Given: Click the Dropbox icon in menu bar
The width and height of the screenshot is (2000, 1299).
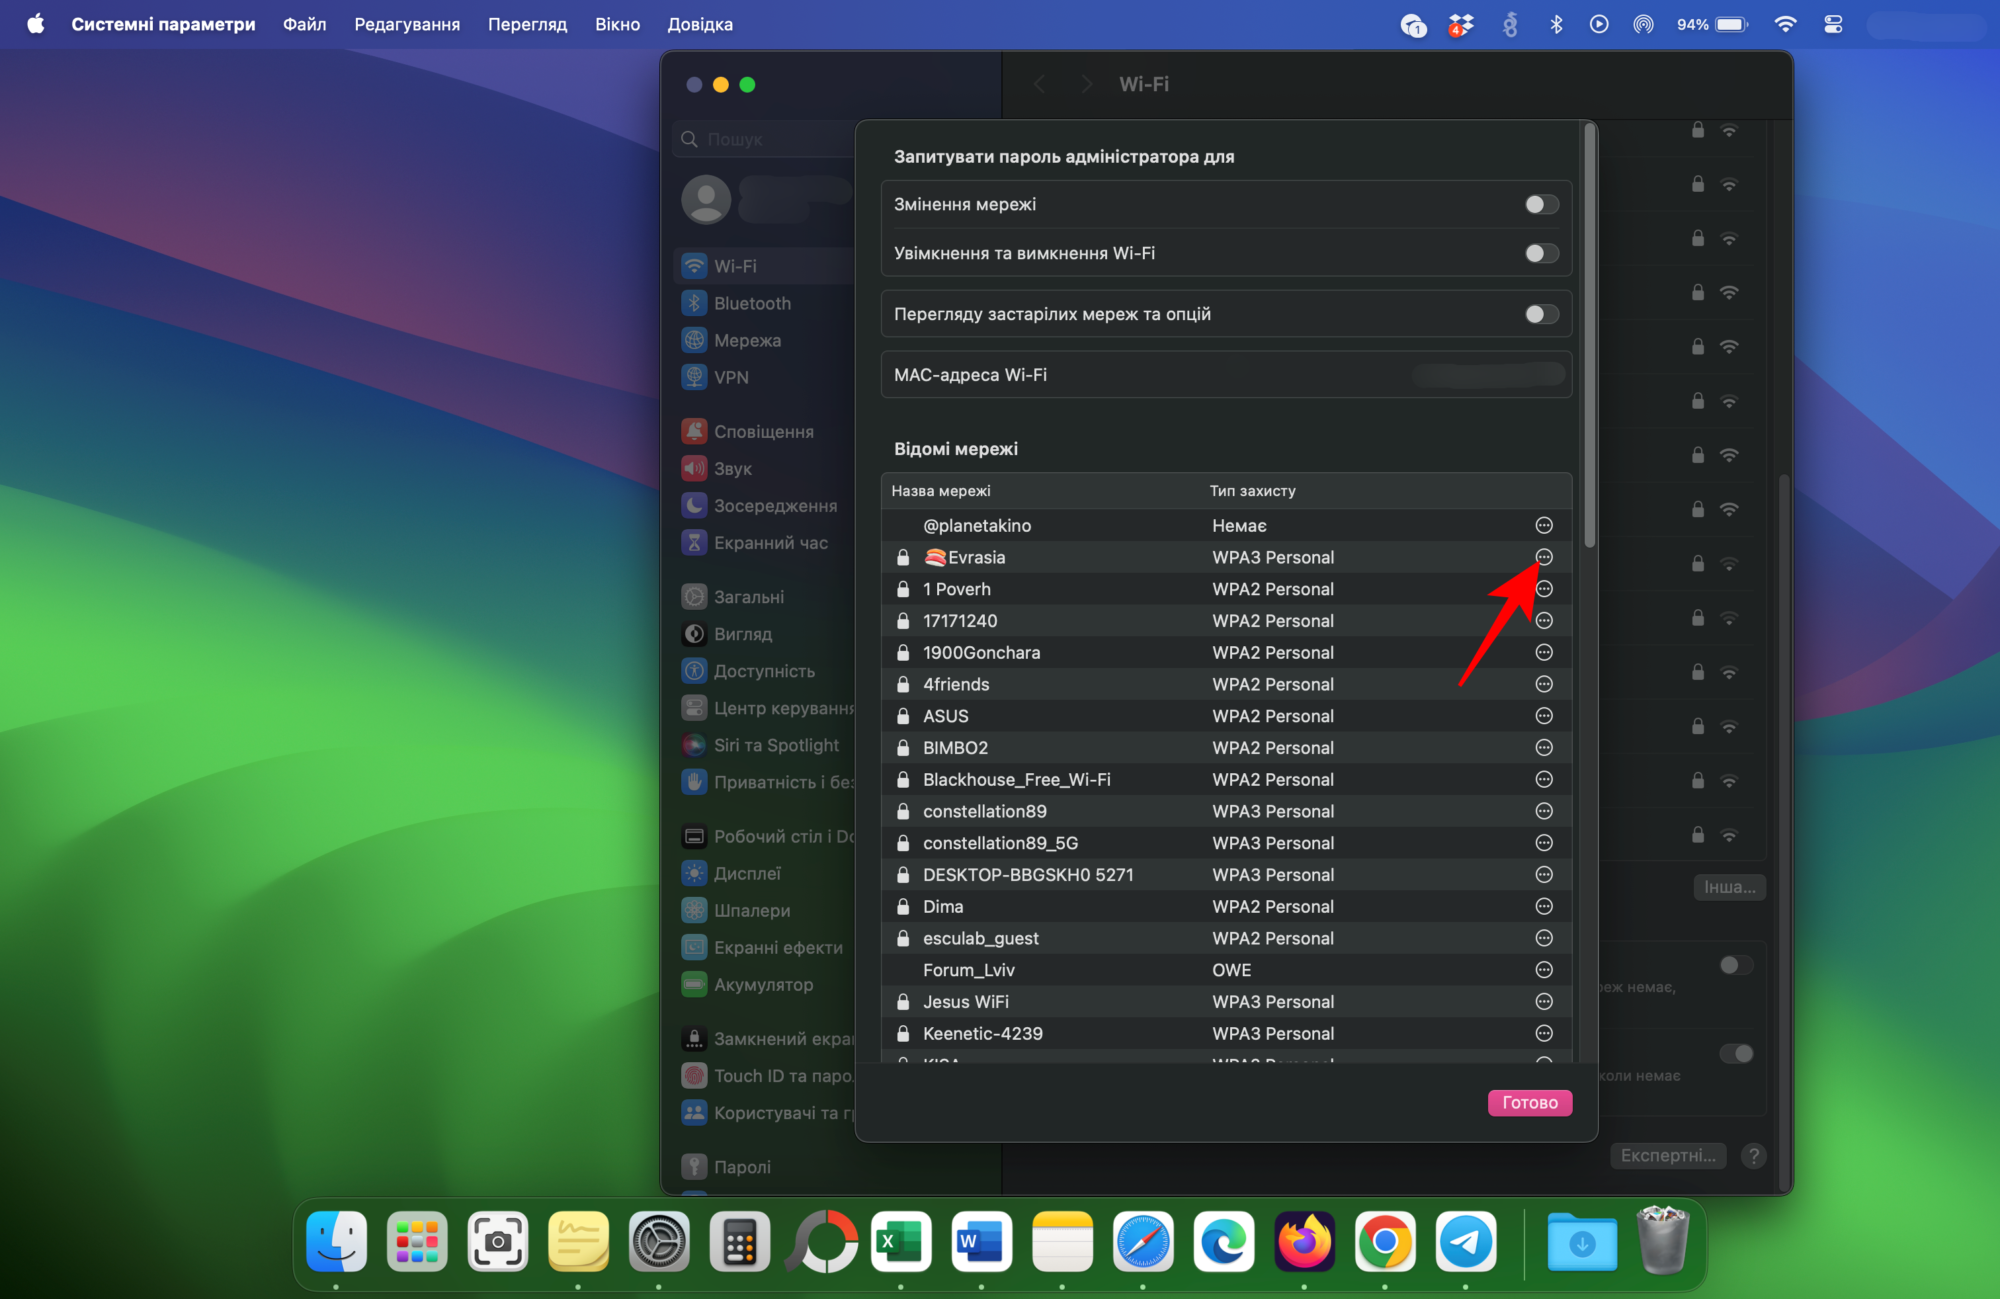Looking at the screenshot, I should pyautogui.click(x=1461, y=24).
